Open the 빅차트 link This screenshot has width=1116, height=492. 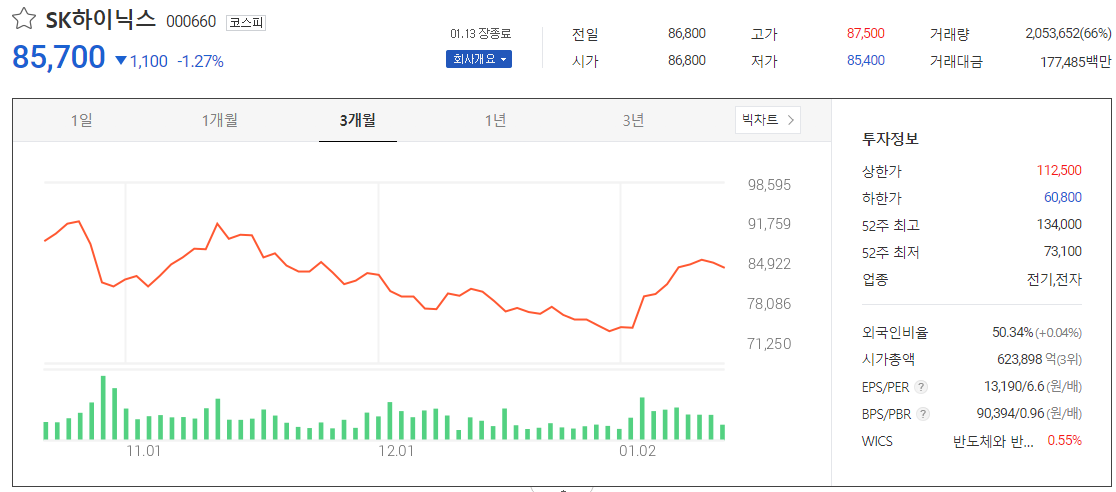pos(768,120)
